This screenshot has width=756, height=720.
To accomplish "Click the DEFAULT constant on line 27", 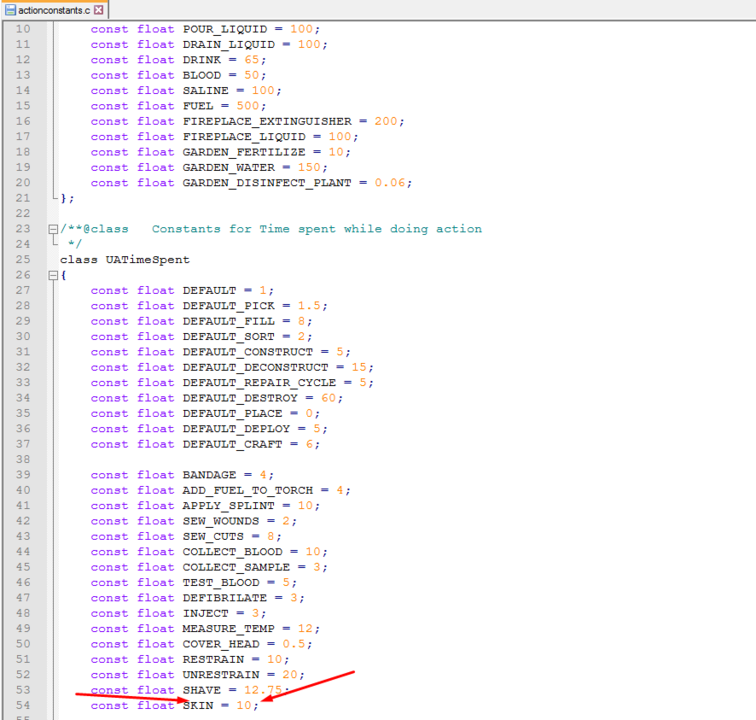I will click(209, 290).
